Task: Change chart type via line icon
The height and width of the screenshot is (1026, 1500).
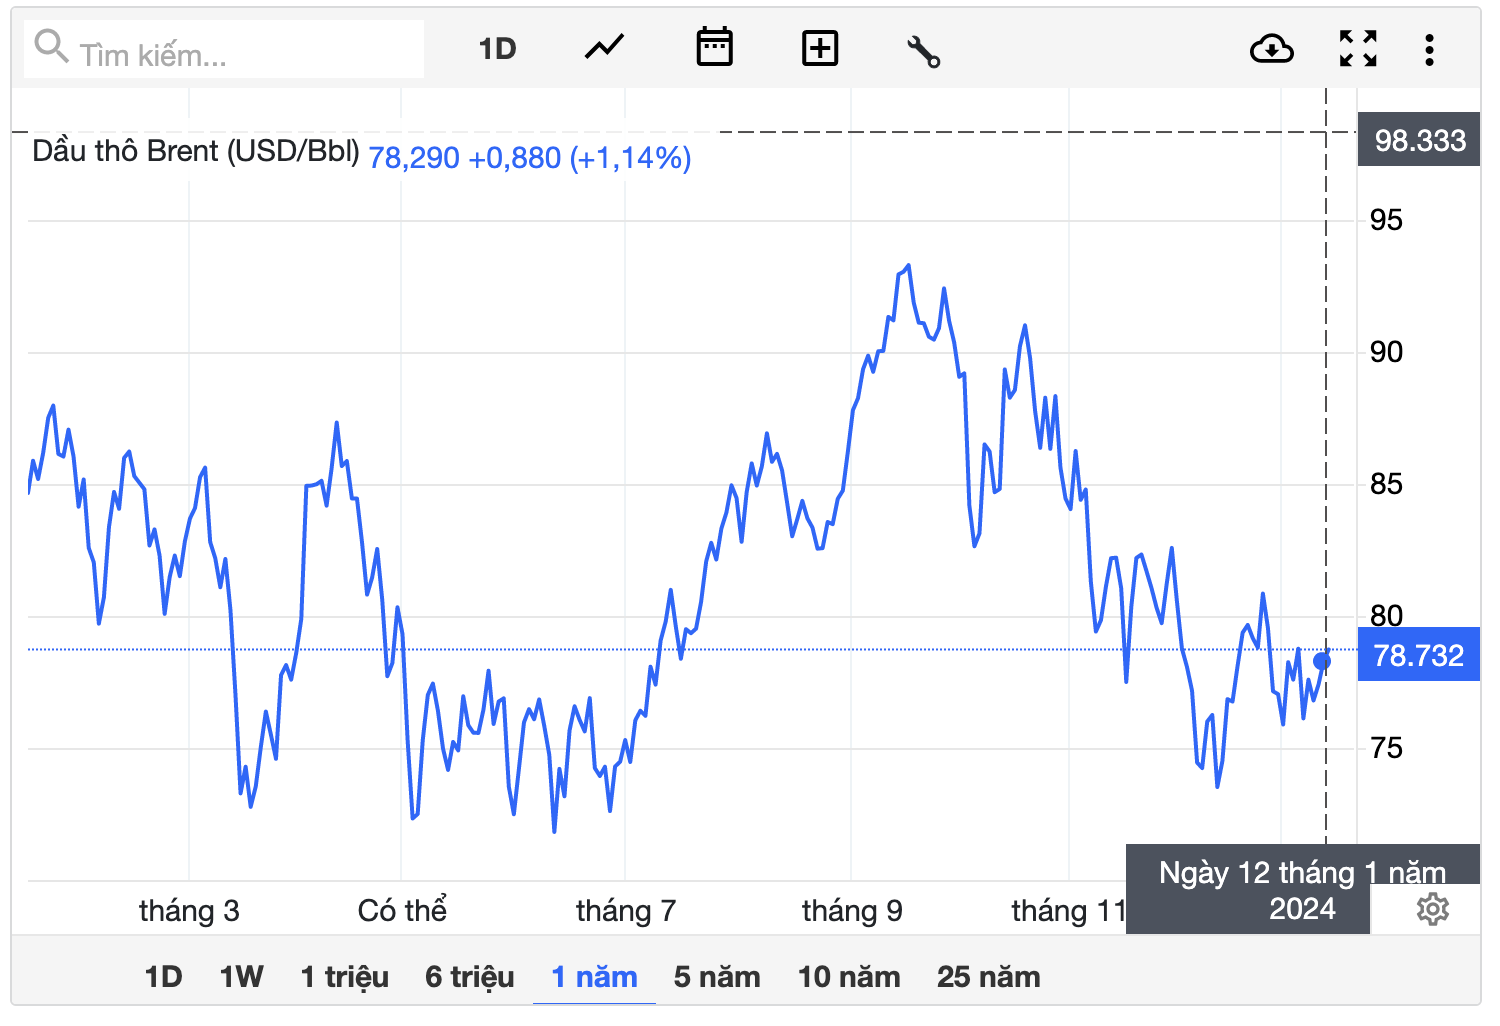Action: tap(604, 48)
